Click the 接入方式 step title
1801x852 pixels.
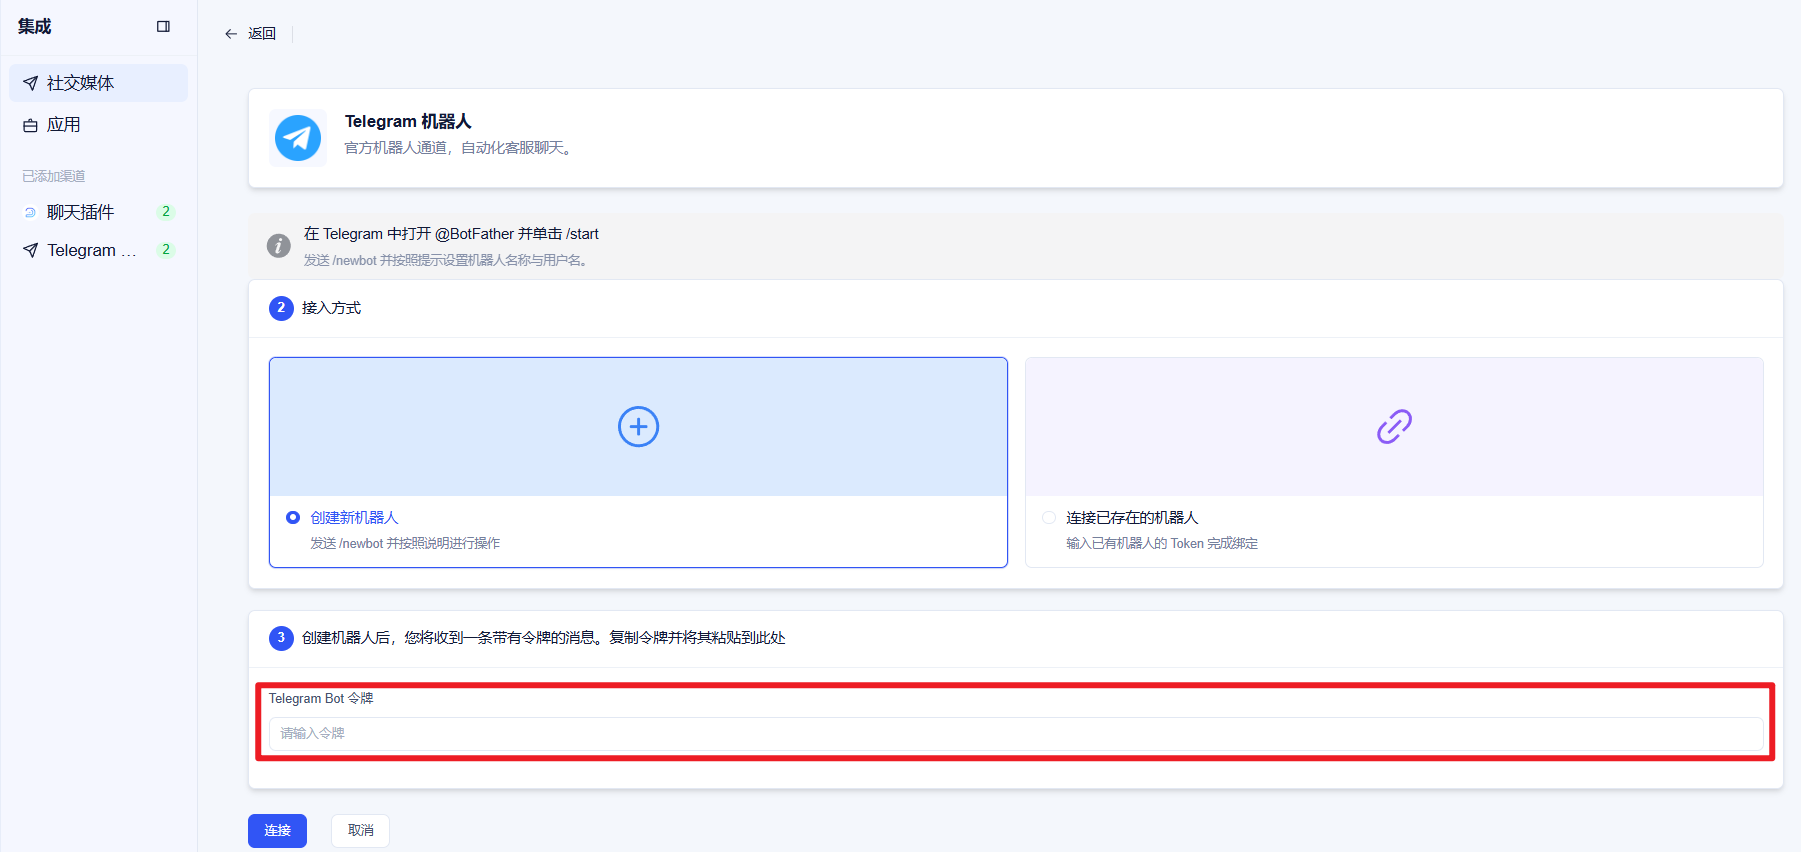point(332,308)
